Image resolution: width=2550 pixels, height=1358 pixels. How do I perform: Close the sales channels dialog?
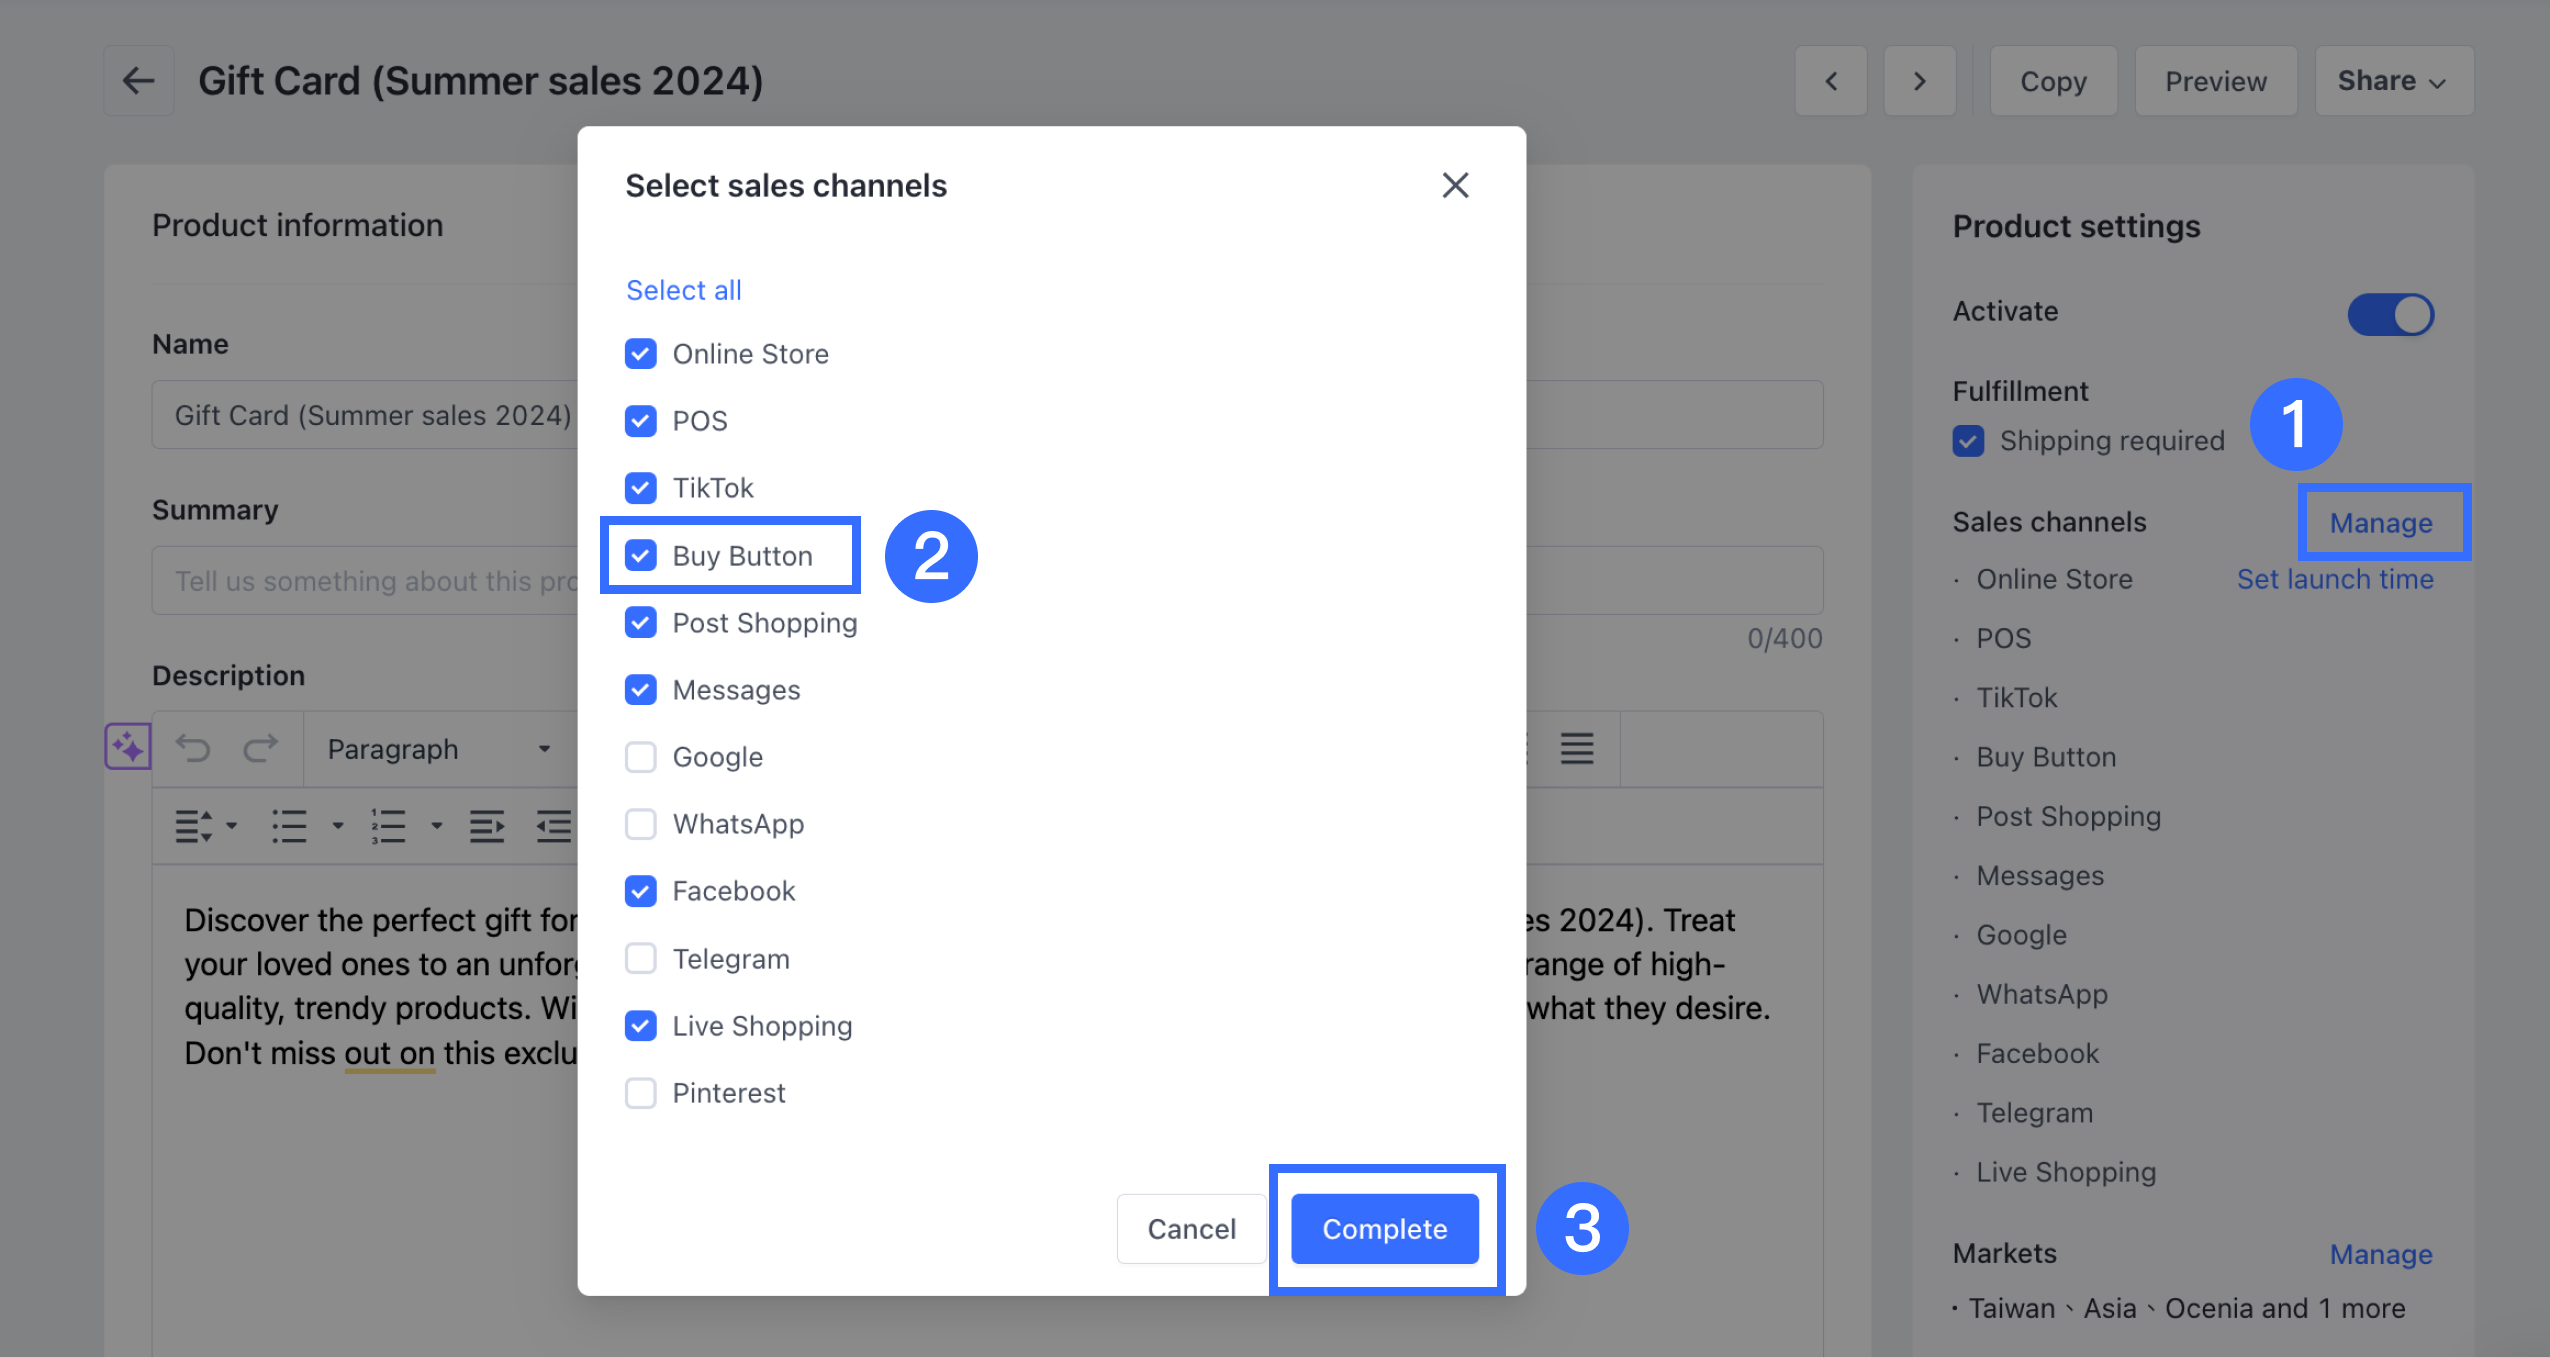tap(1455, 185)
